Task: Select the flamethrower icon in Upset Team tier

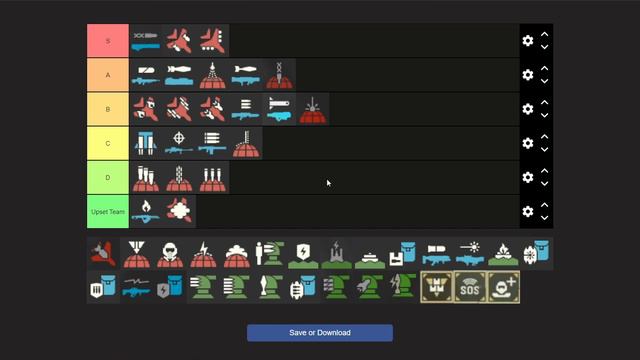Action: pos(146,211)
